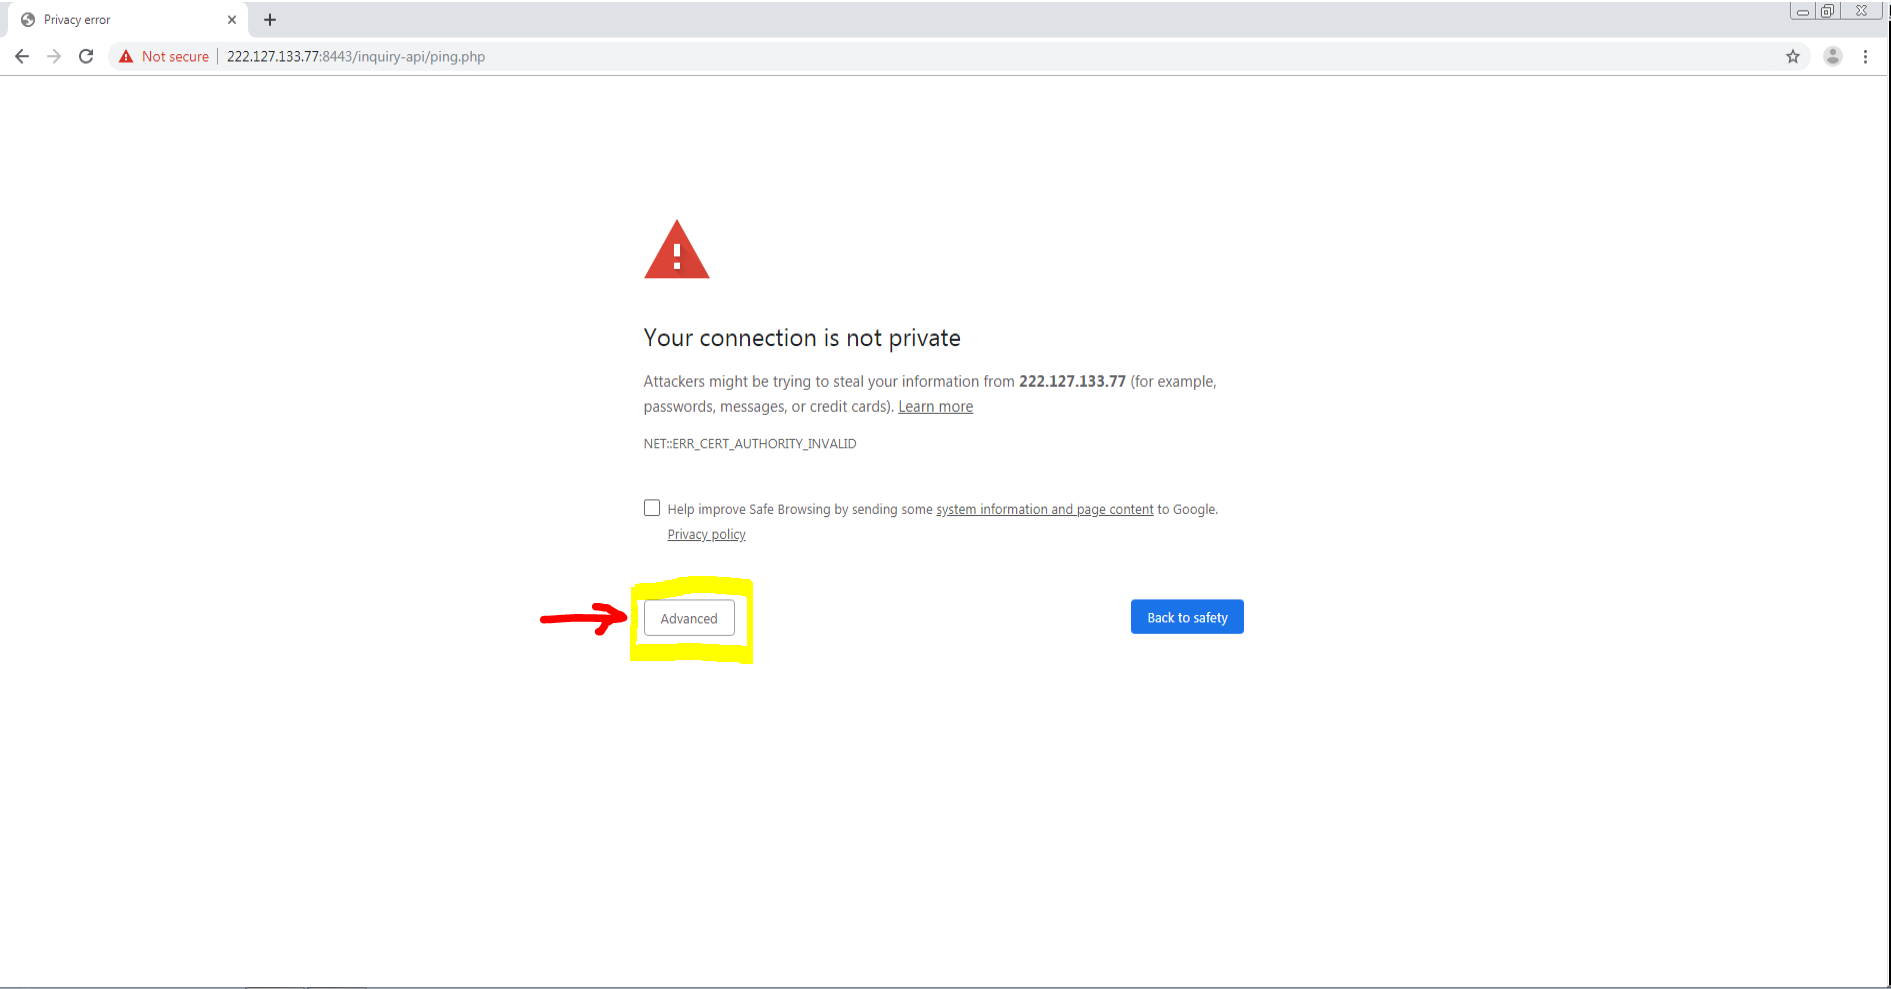Open the Chrome three-dot menu
The width and height of the screenshot is (1891, 989).
pyautogui.click(x=1865, y=57)
